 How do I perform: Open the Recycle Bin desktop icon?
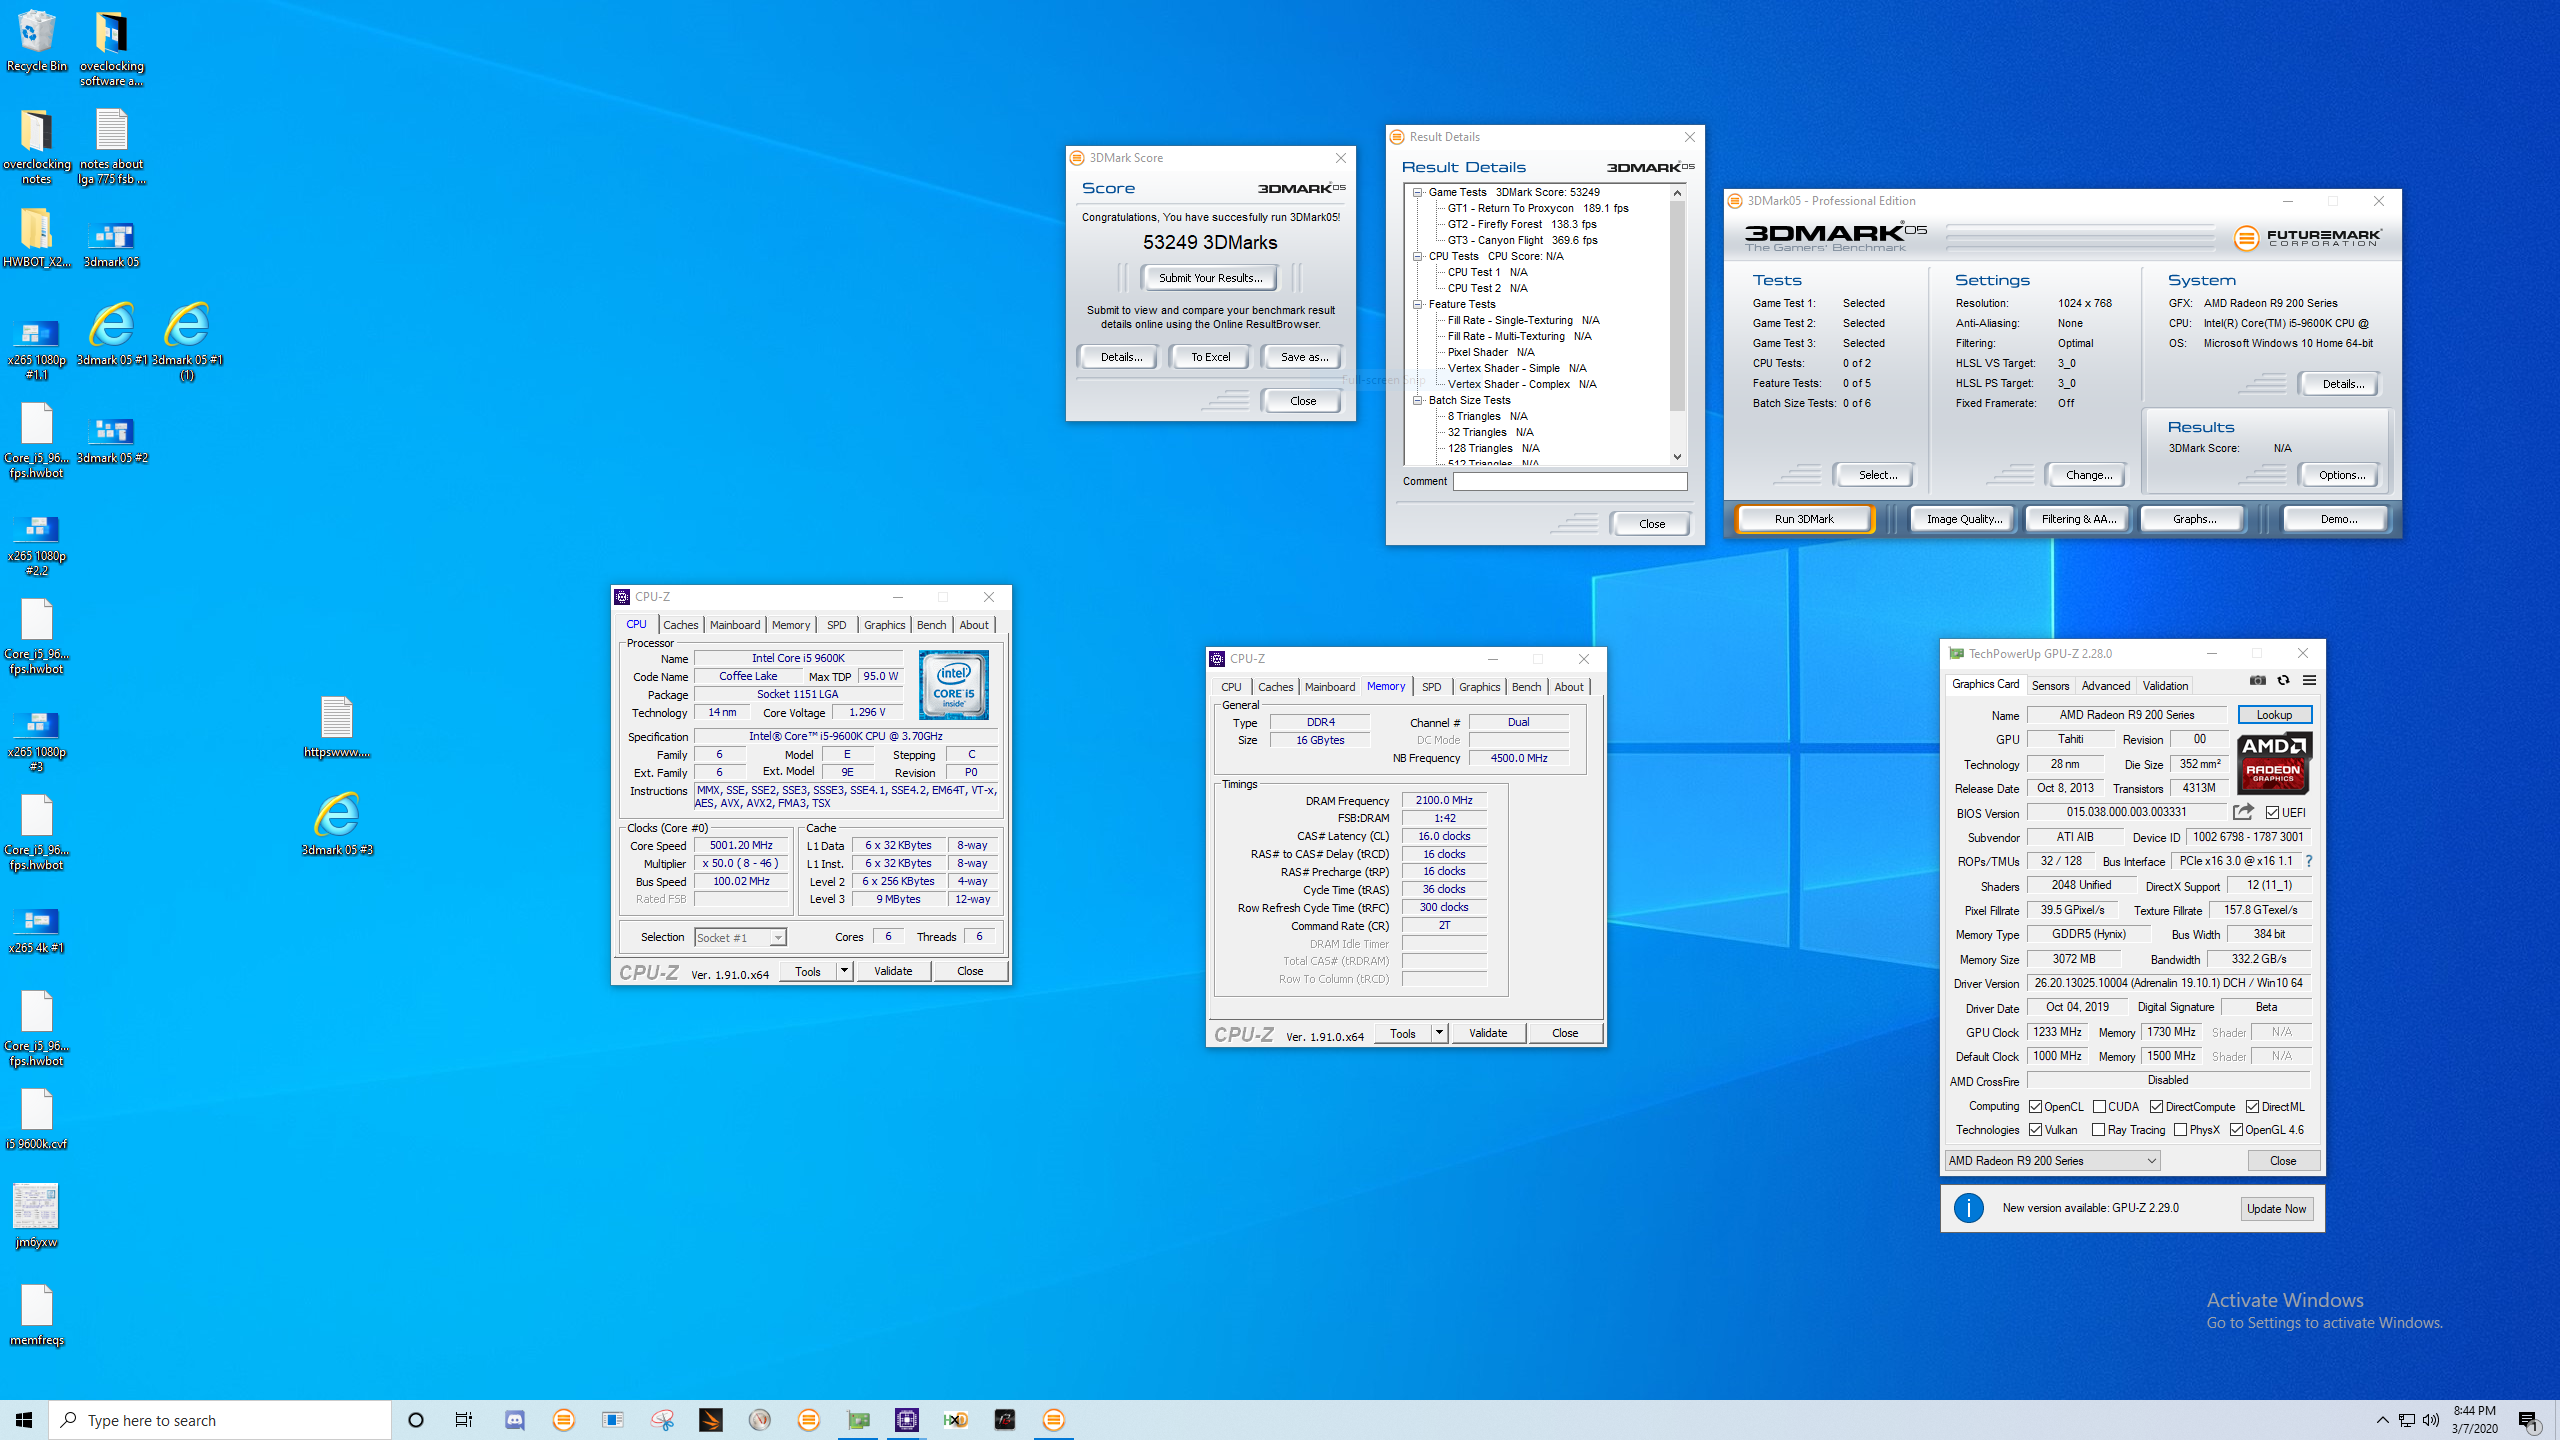pos(37,42)
